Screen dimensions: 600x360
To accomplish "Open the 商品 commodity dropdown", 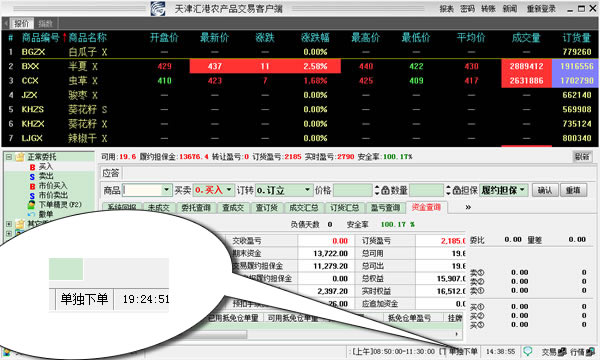I will click(x=166, y=190).
